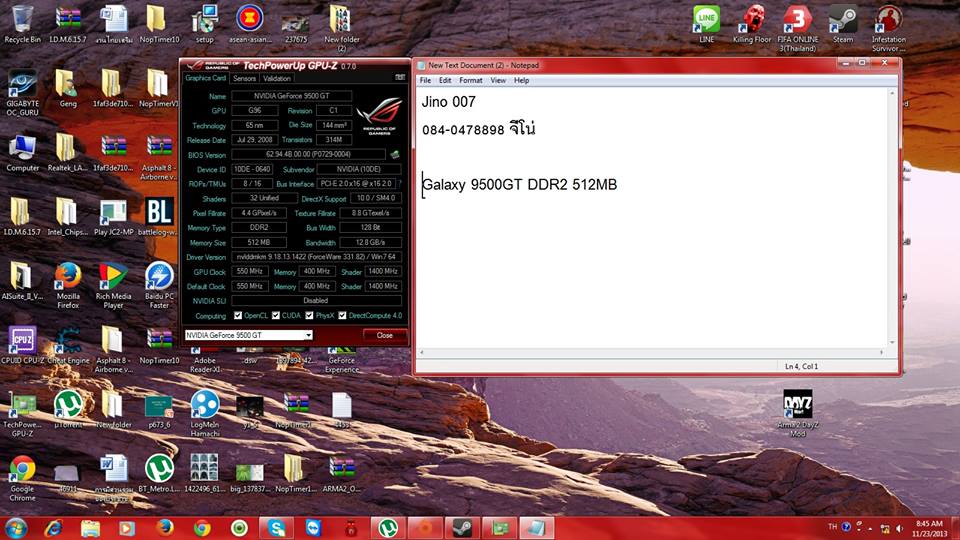Launch Google Chrome desktop shortcut

coord(22,478)
